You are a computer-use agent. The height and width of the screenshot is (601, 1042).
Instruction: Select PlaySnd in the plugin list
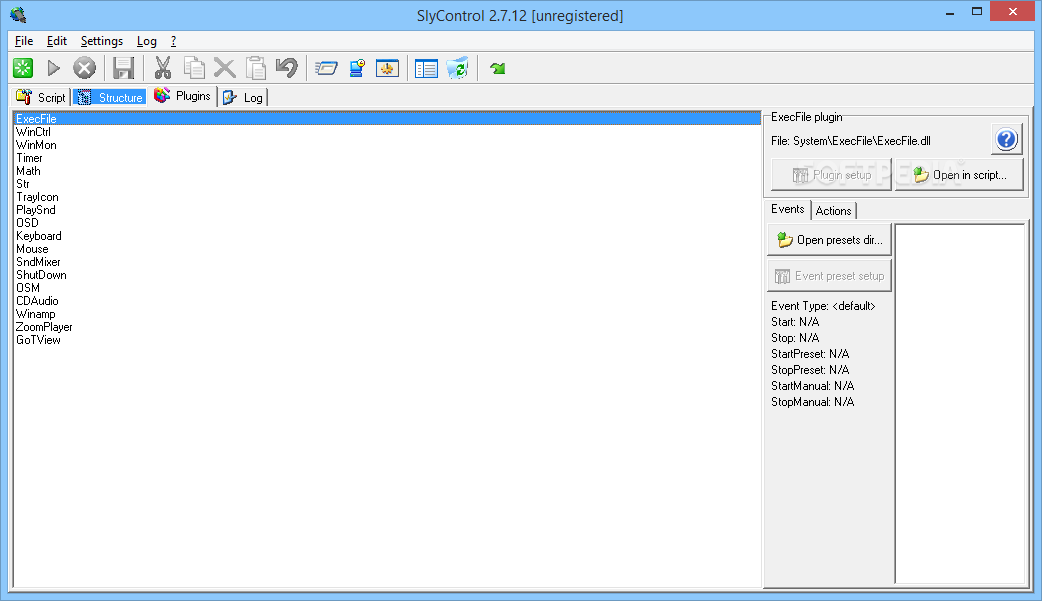click(x=387, y=209)
